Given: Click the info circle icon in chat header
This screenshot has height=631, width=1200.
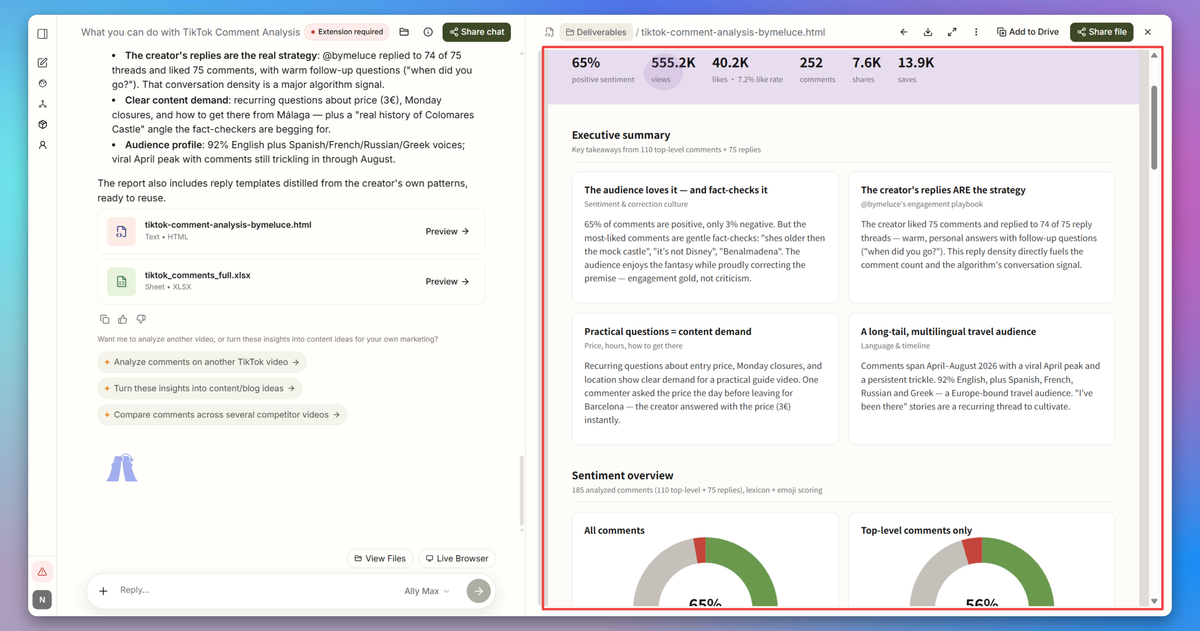Looking at the screenshot, I should [x=428, y=32].
